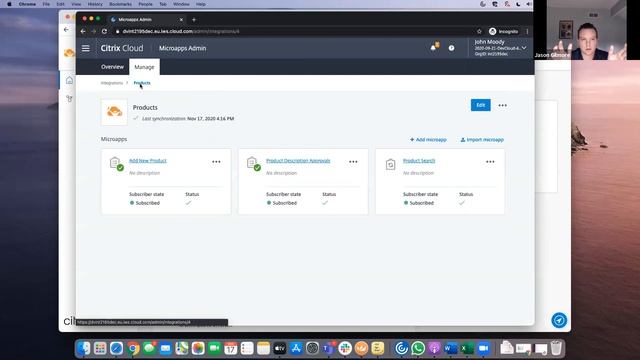Open the notifications bell
This screenshot has height=360, width=640.
pyautogui.click(x=433, y=48)
